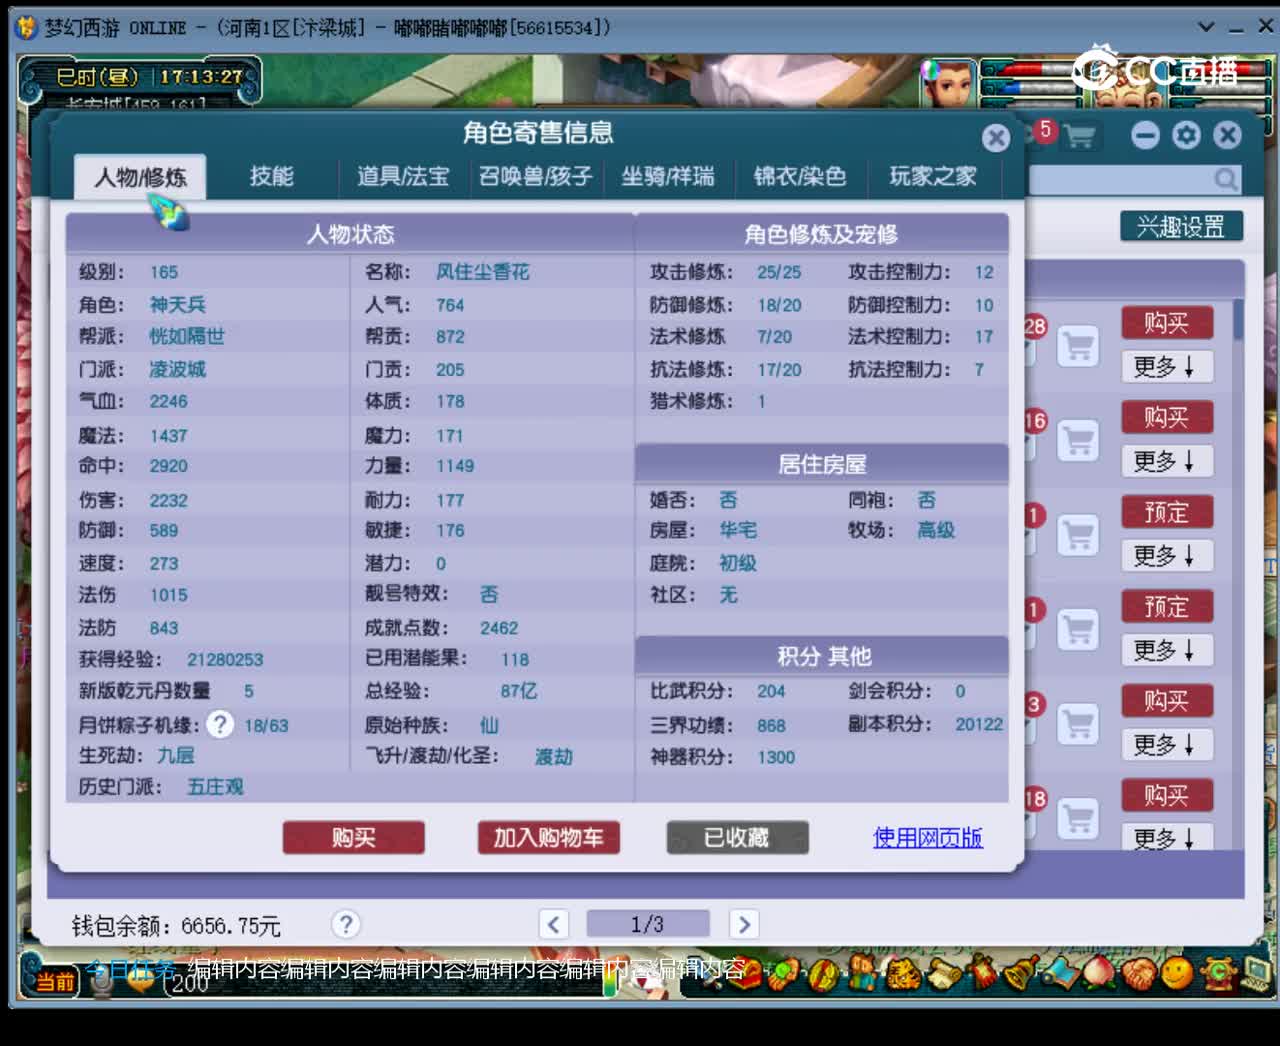Click the 五庄观 history sect value

pyautogui.click(x=215, y=787)
